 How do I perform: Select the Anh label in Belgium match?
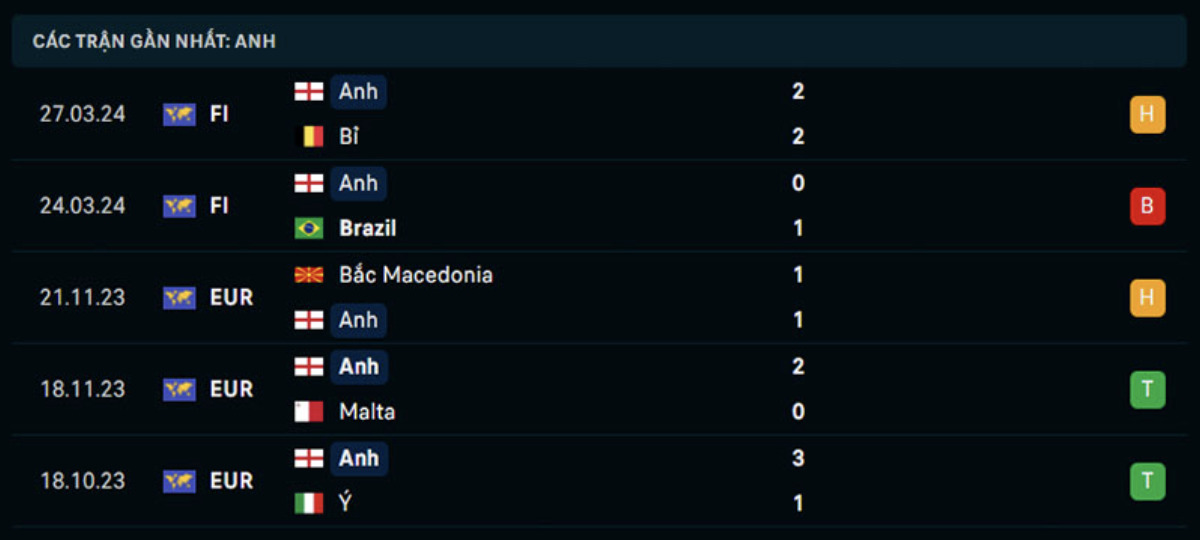[x=359, y=92]
